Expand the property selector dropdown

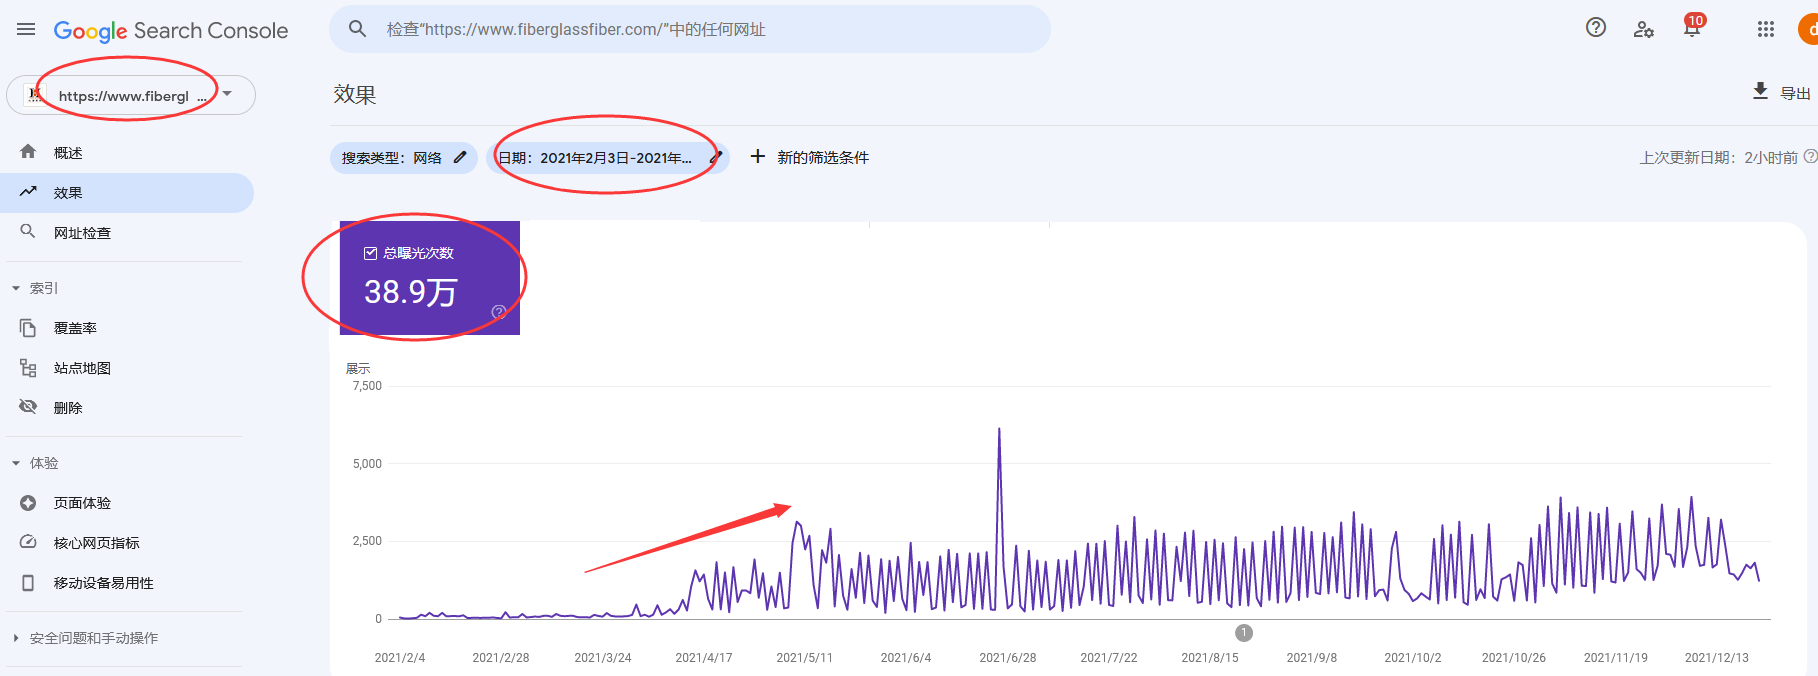pyautogui.click(x=228, y=94)
